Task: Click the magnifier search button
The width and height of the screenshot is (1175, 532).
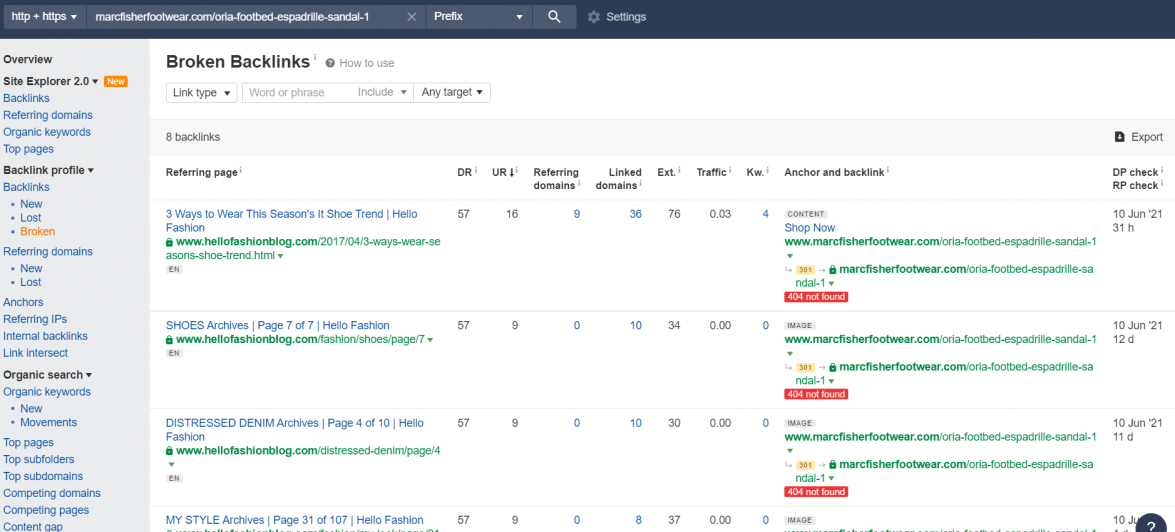Action: [555, 16]
